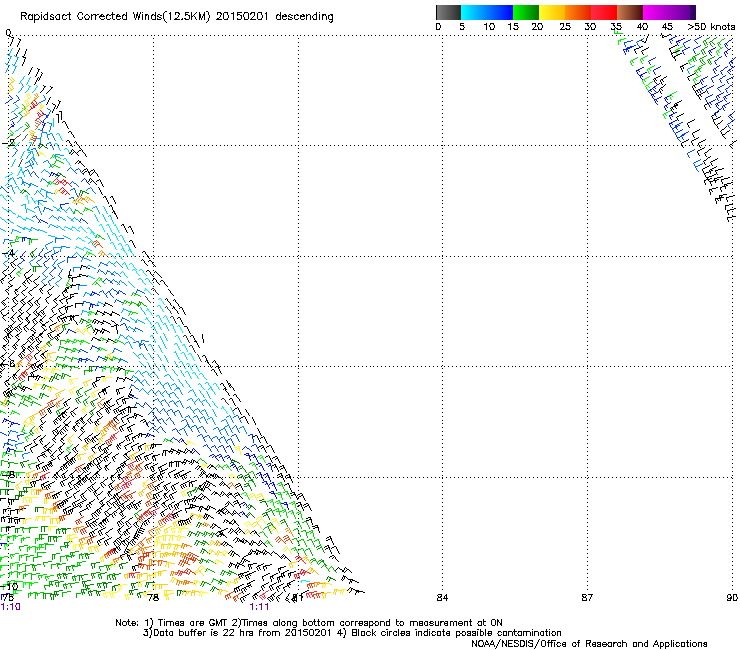Click the '78' longitude axis label
This screenshot has width=740, height=650.
pyautogui.click(x=153, y=598)
